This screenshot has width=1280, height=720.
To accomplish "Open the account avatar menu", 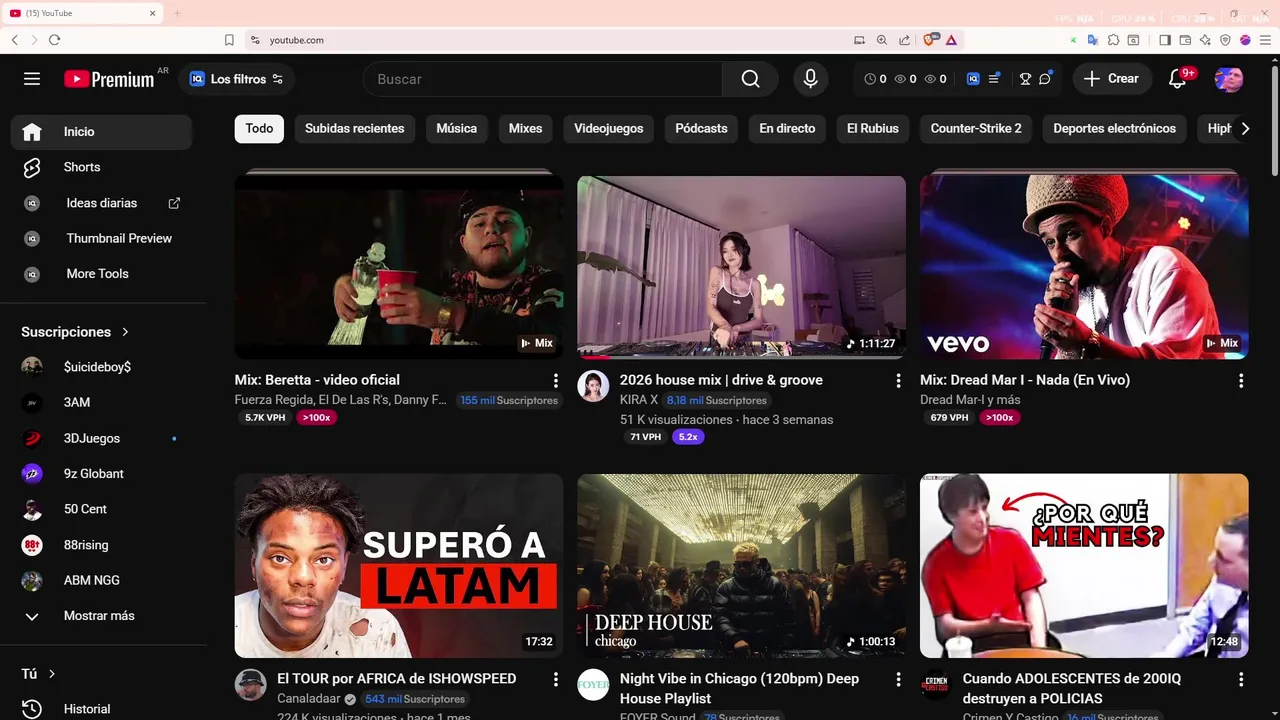I will pyautogui.click(x=1229, y=79).
